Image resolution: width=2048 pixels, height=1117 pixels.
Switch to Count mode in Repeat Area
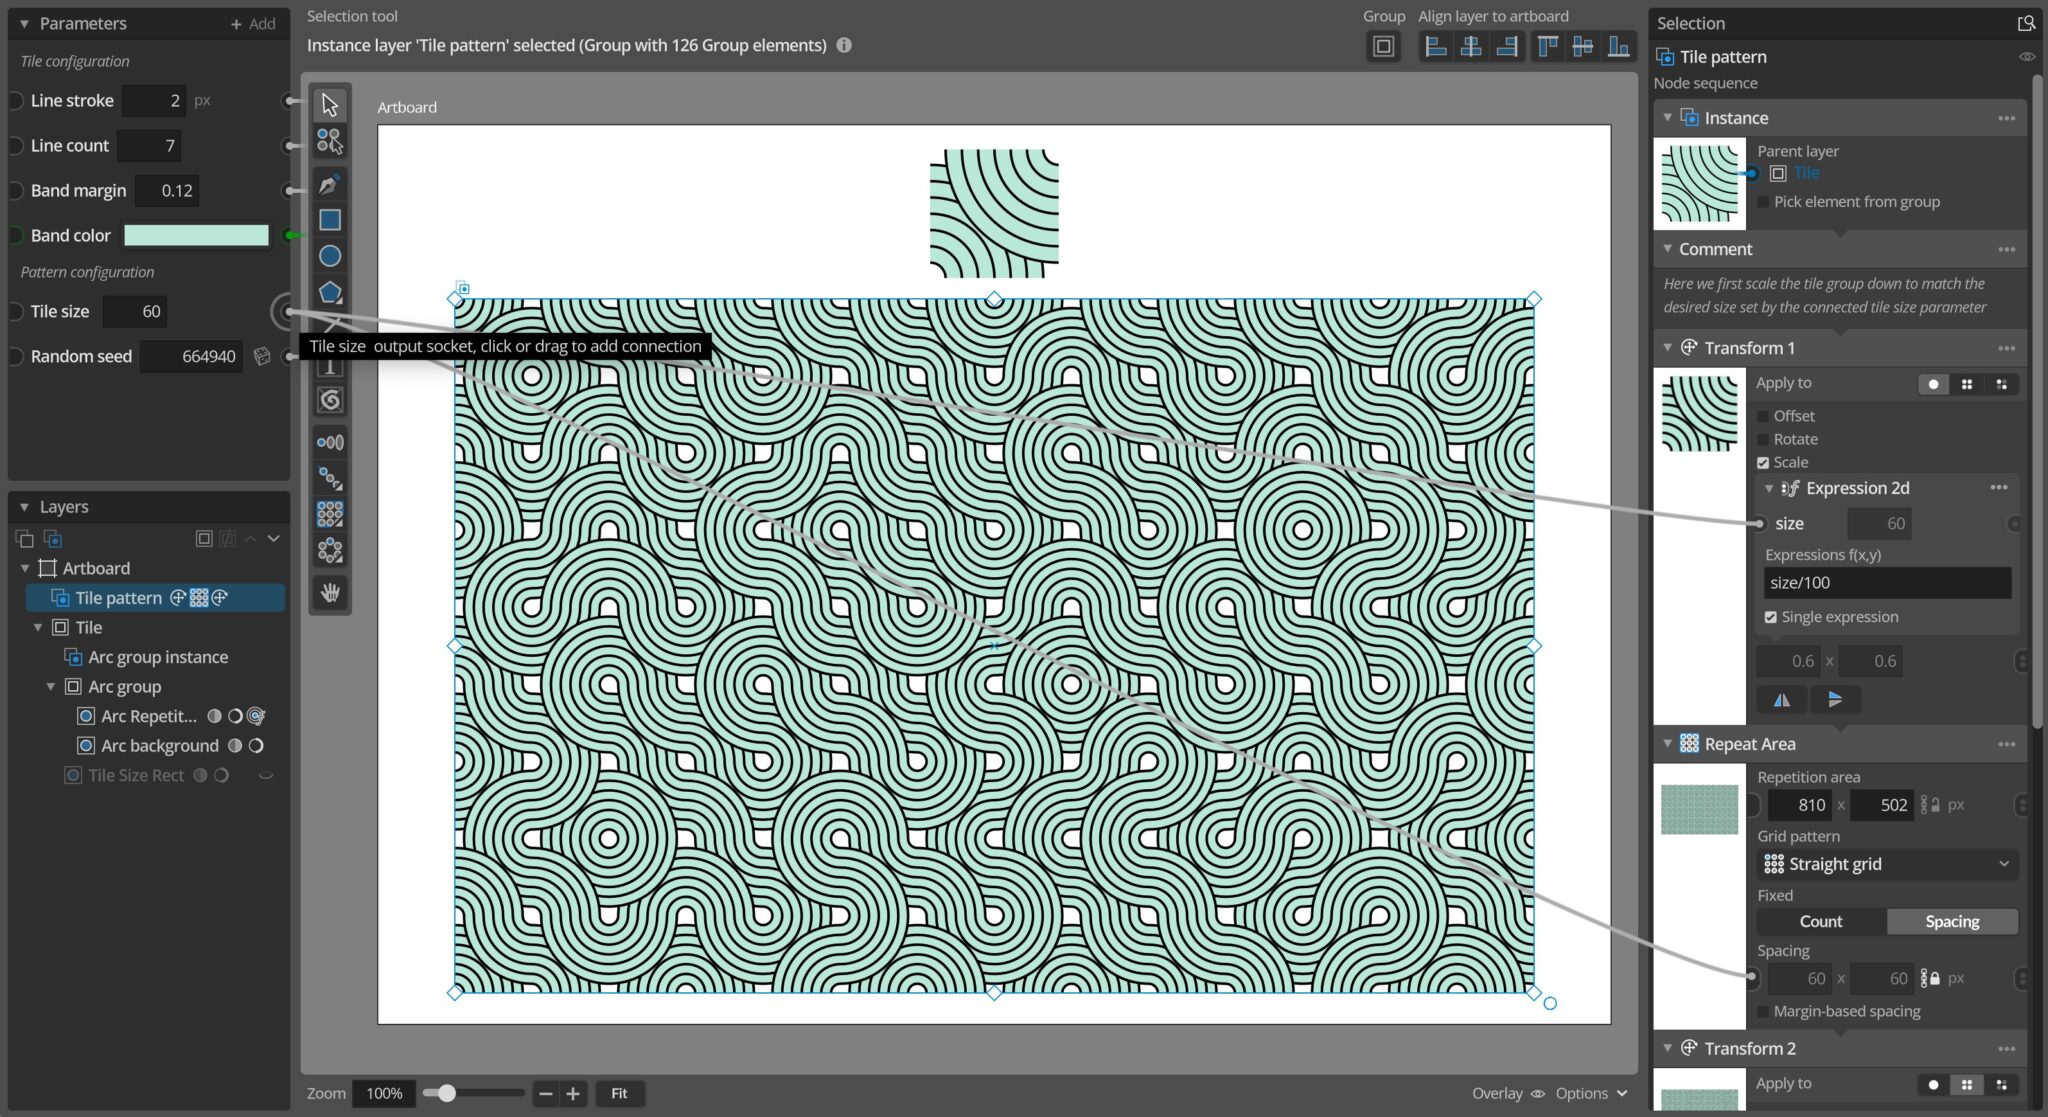[1819, 921]
